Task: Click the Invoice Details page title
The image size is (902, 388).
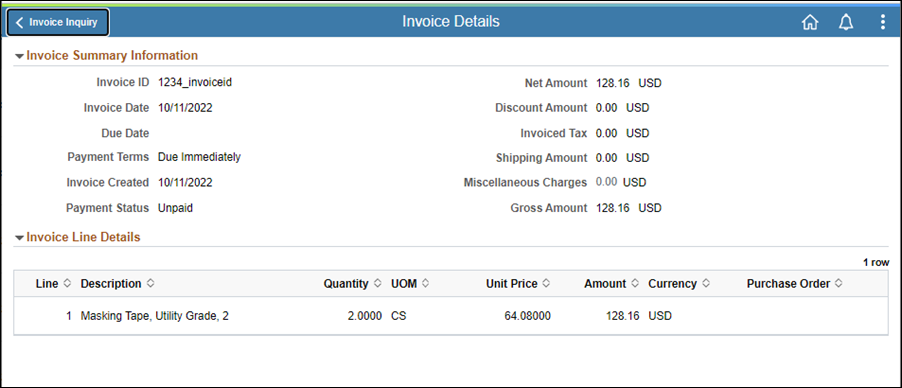Action: click(x=451, y=22)
